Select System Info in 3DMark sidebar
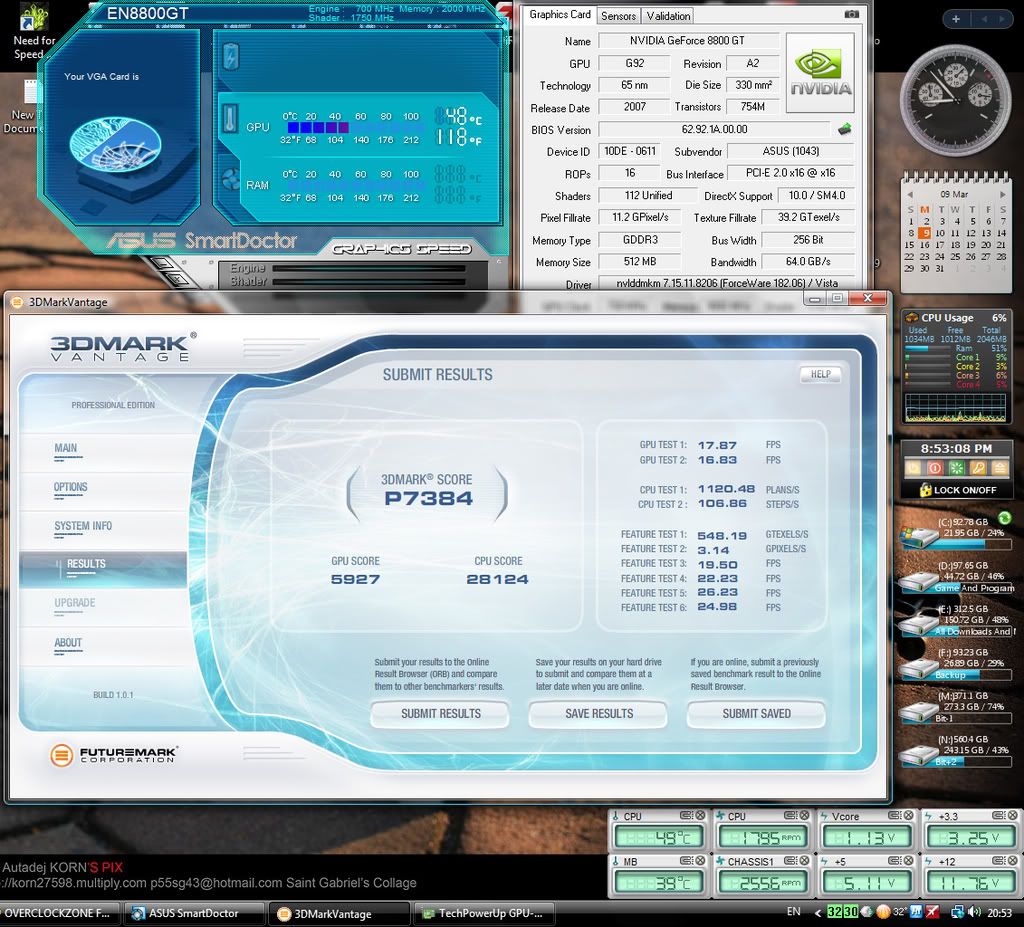Image resolution: width=1024 pixels, height=927 pixels. point(83,526)
